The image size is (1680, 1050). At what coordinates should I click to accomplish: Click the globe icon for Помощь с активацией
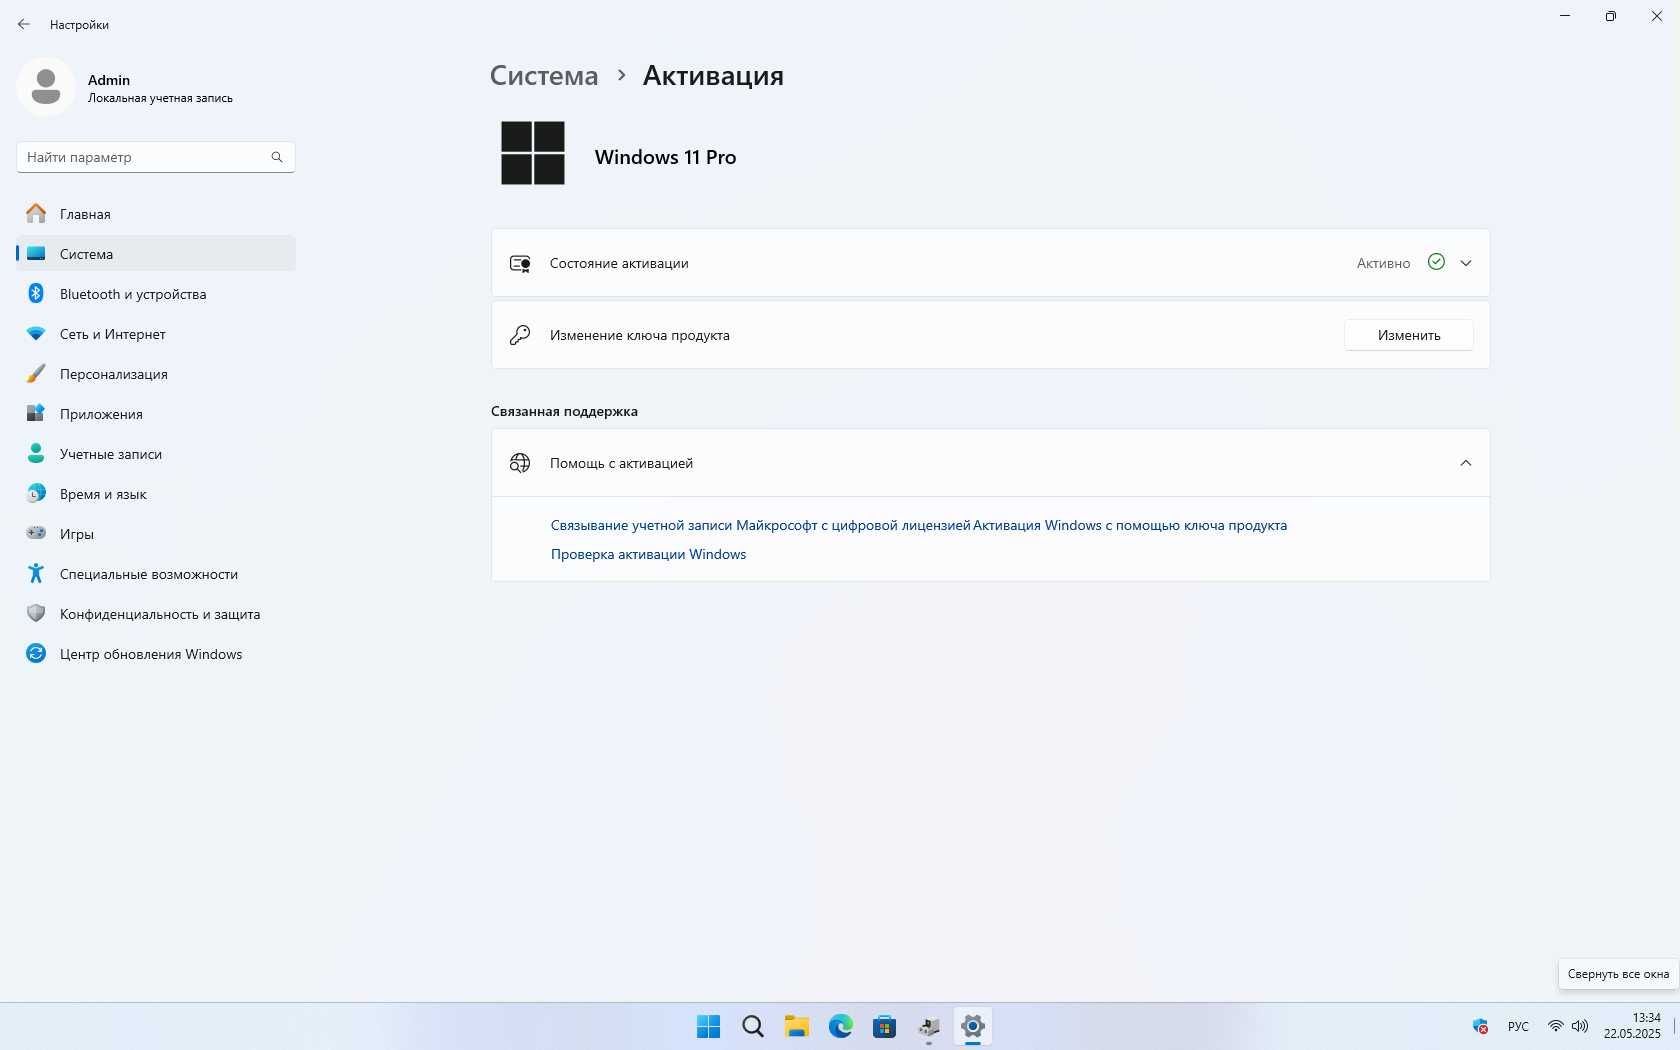point(520,463)
